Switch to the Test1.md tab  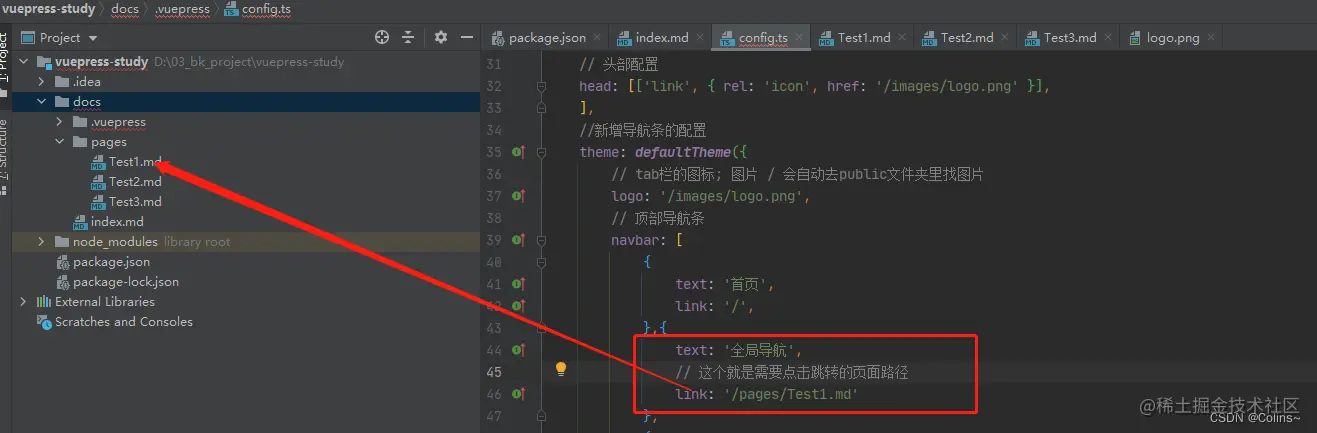point(864,38)
